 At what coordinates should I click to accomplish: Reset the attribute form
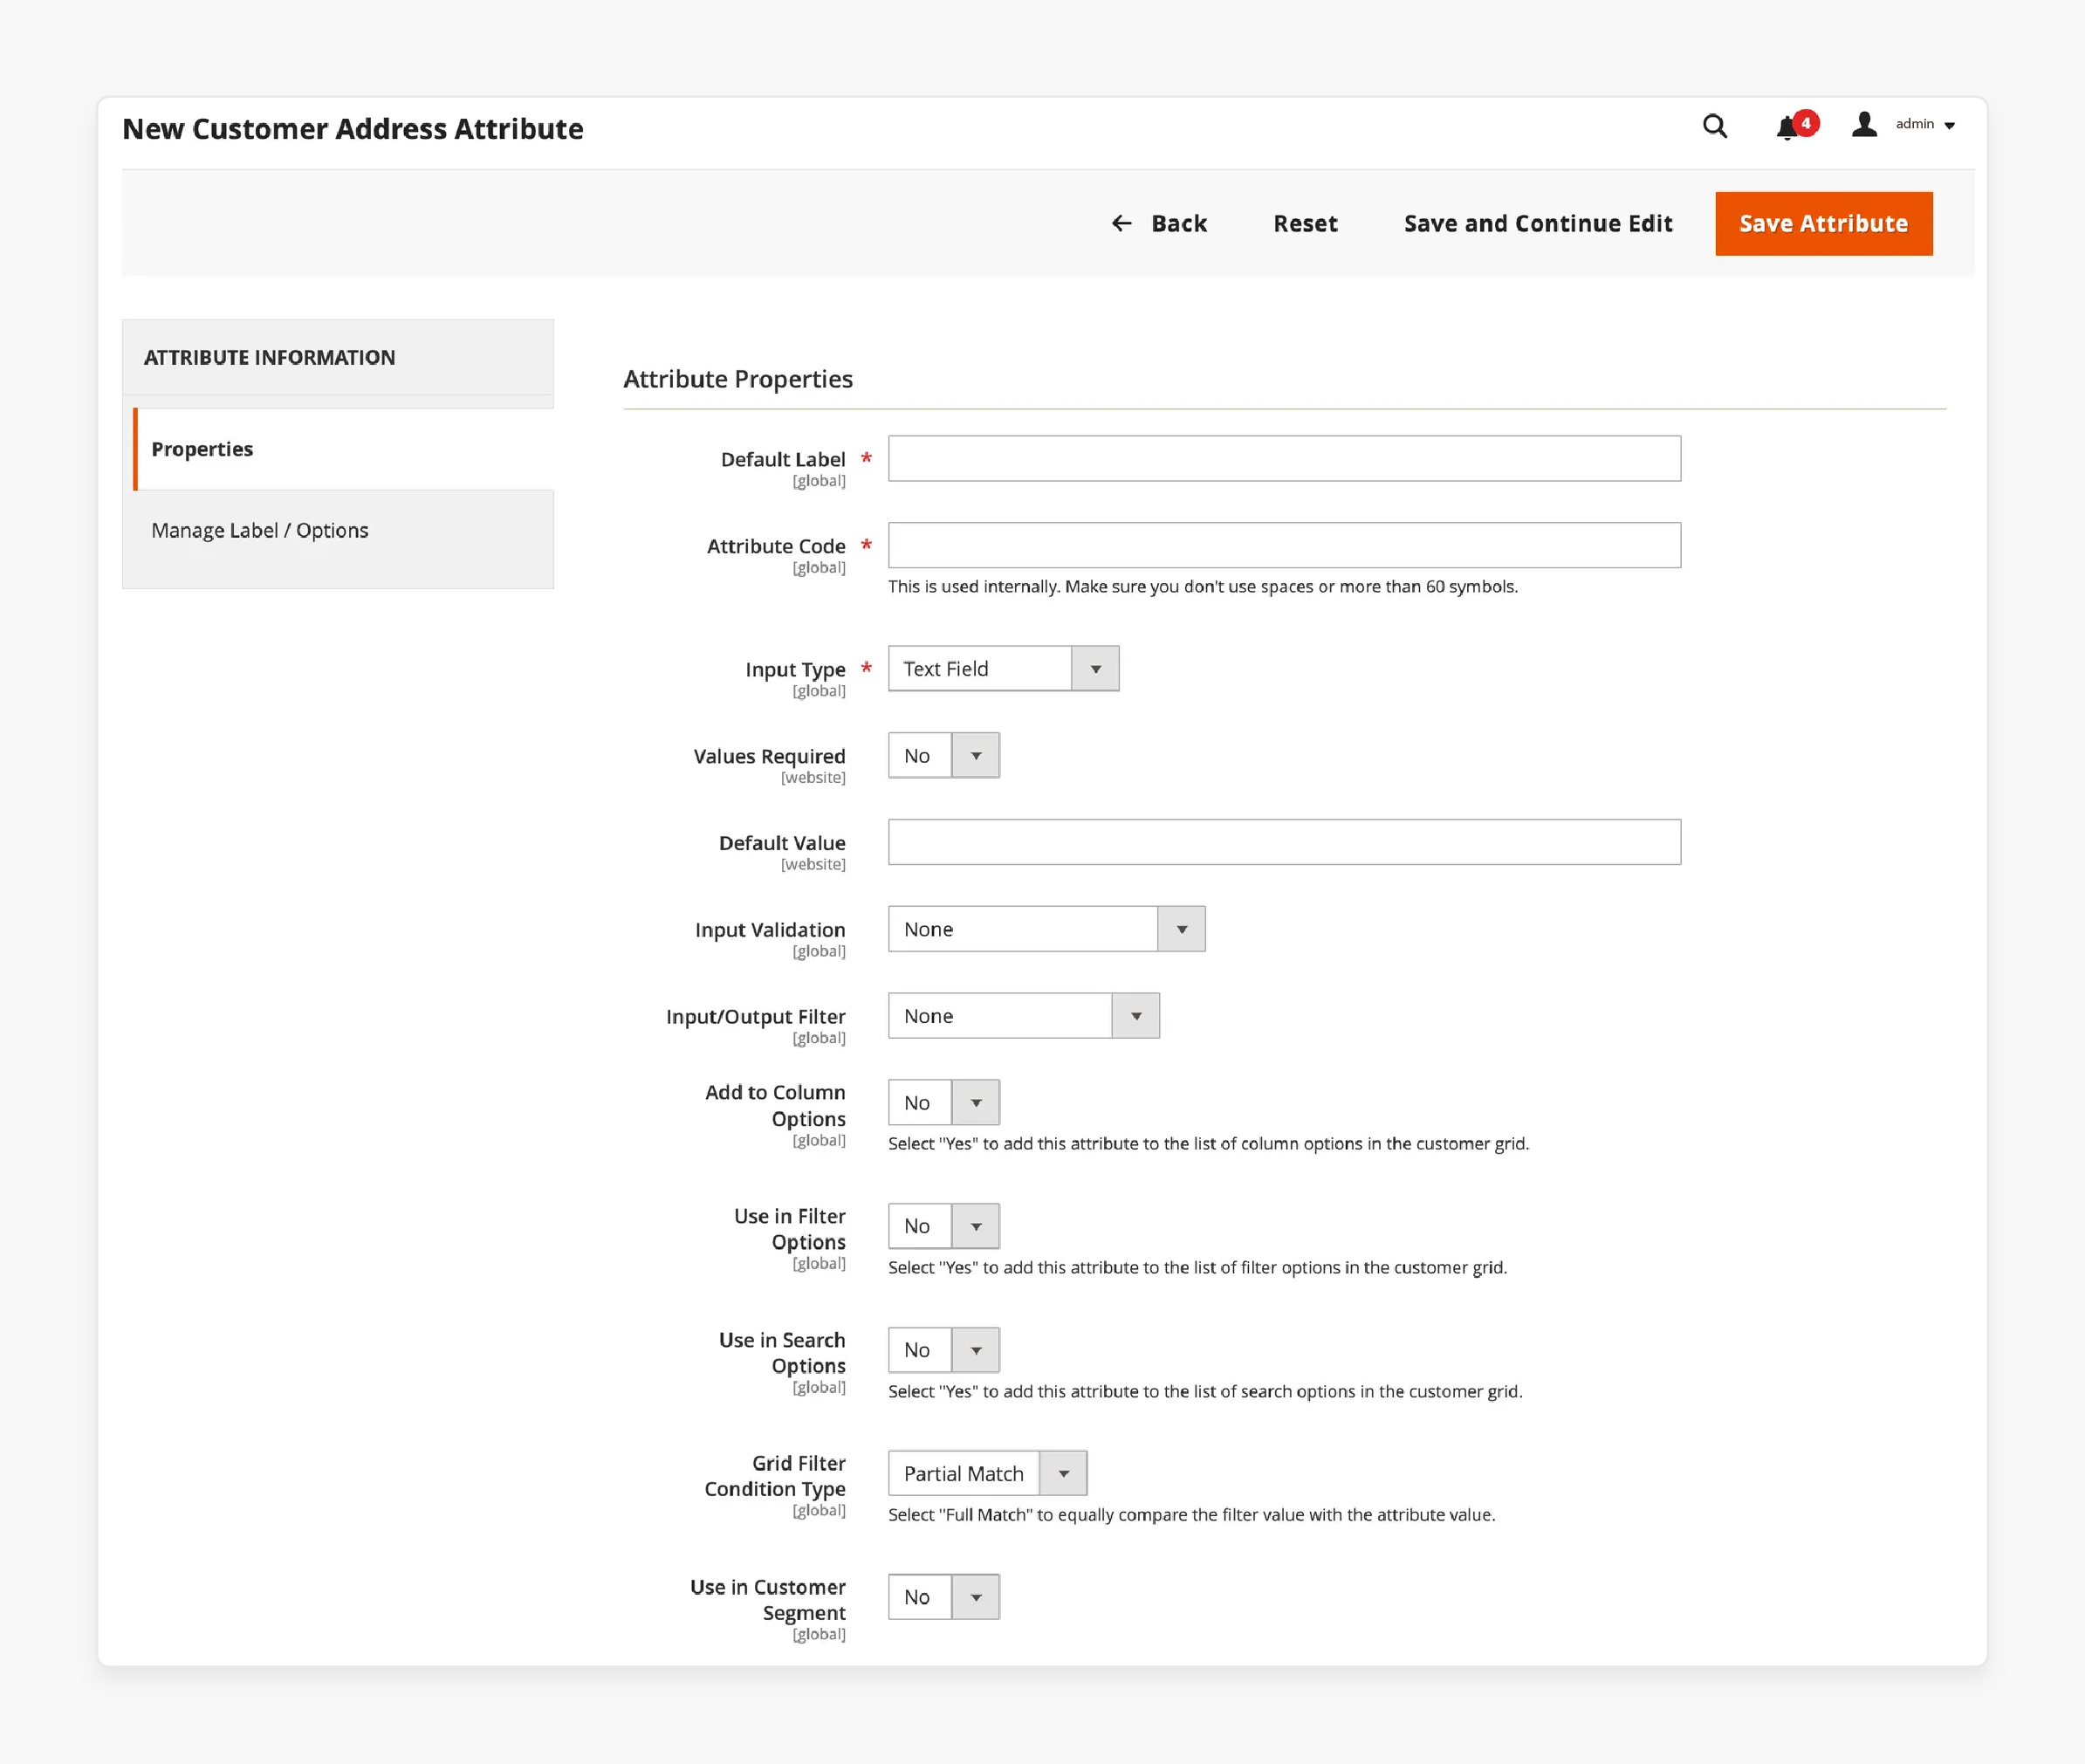coord(1304,223)
